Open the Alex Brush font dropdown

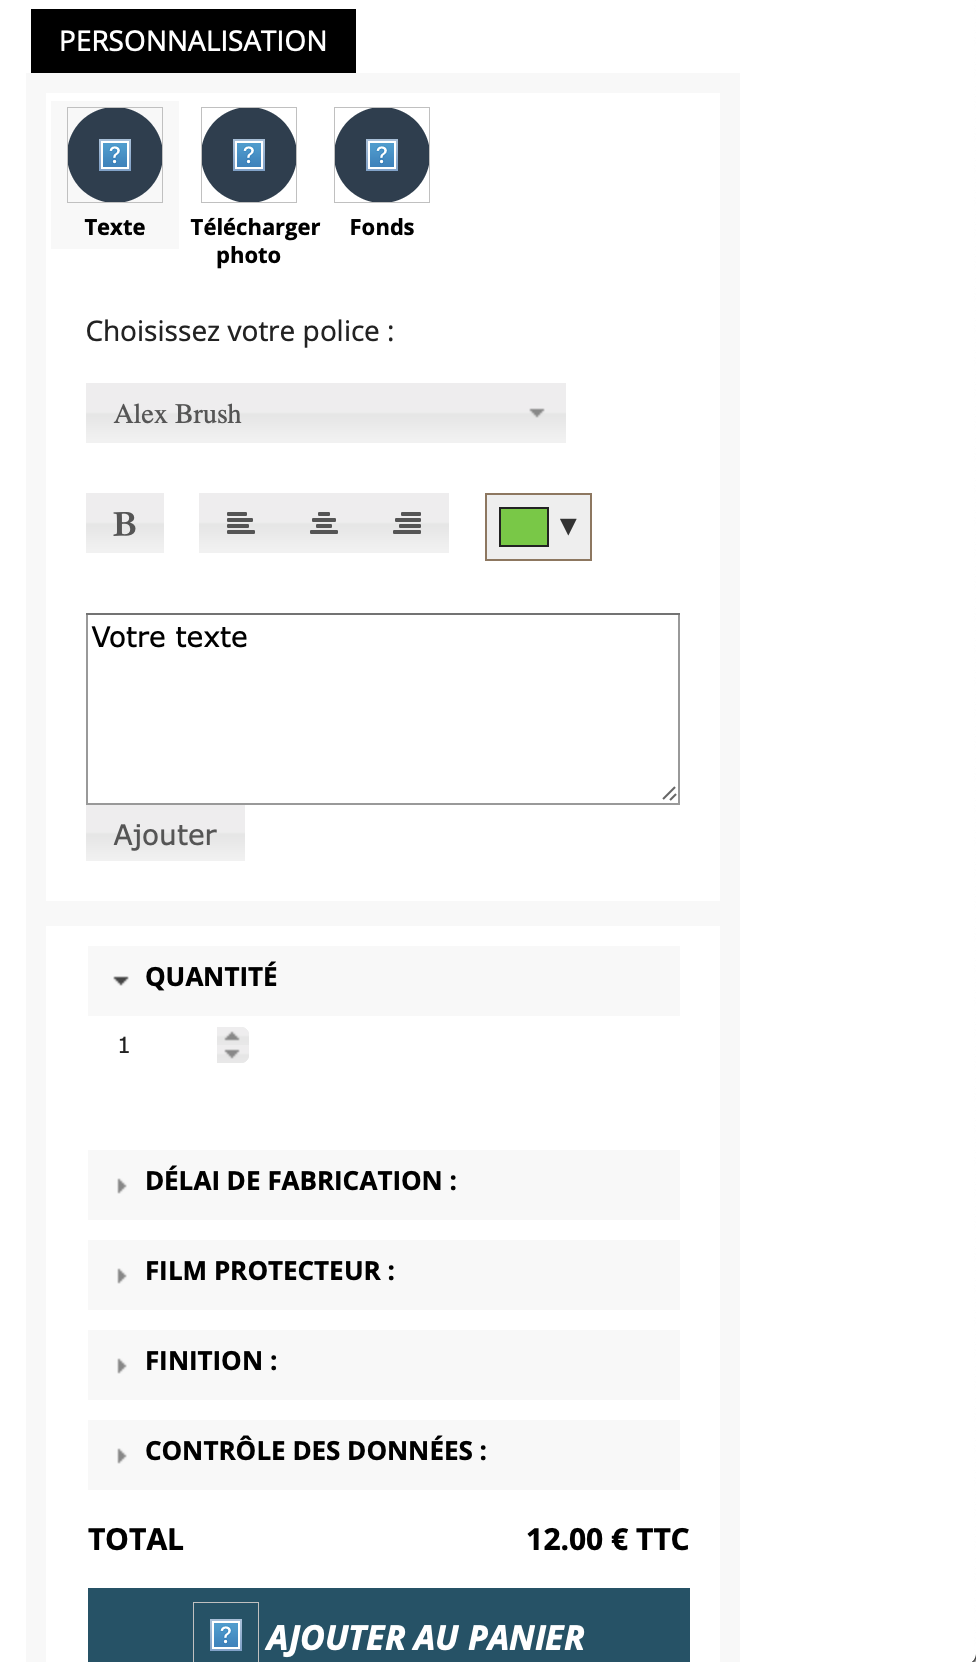coord(326,413)
